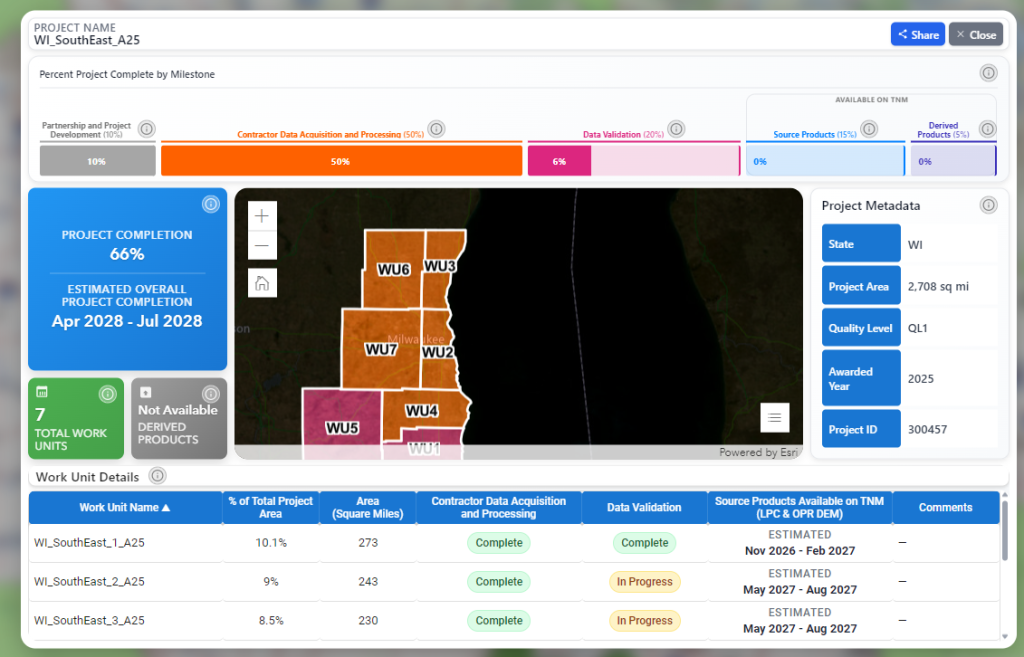This screenshot has height=657, width=1024.
Task: Zoom in on the map
Action: pyautogui.click(x=262, y=216)
